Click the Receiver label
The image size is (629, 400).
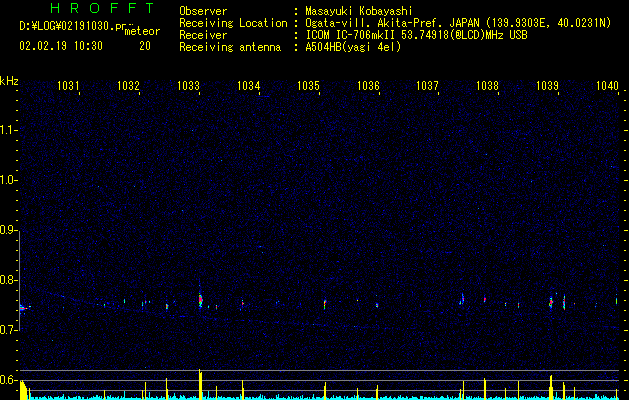(203, 35)
